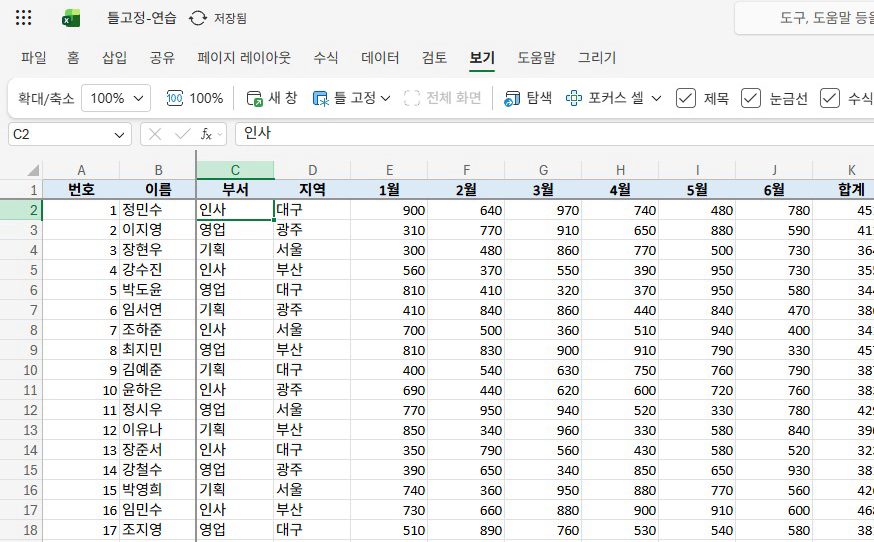Click the zoom to 100% icon

[x=174, y=98]
